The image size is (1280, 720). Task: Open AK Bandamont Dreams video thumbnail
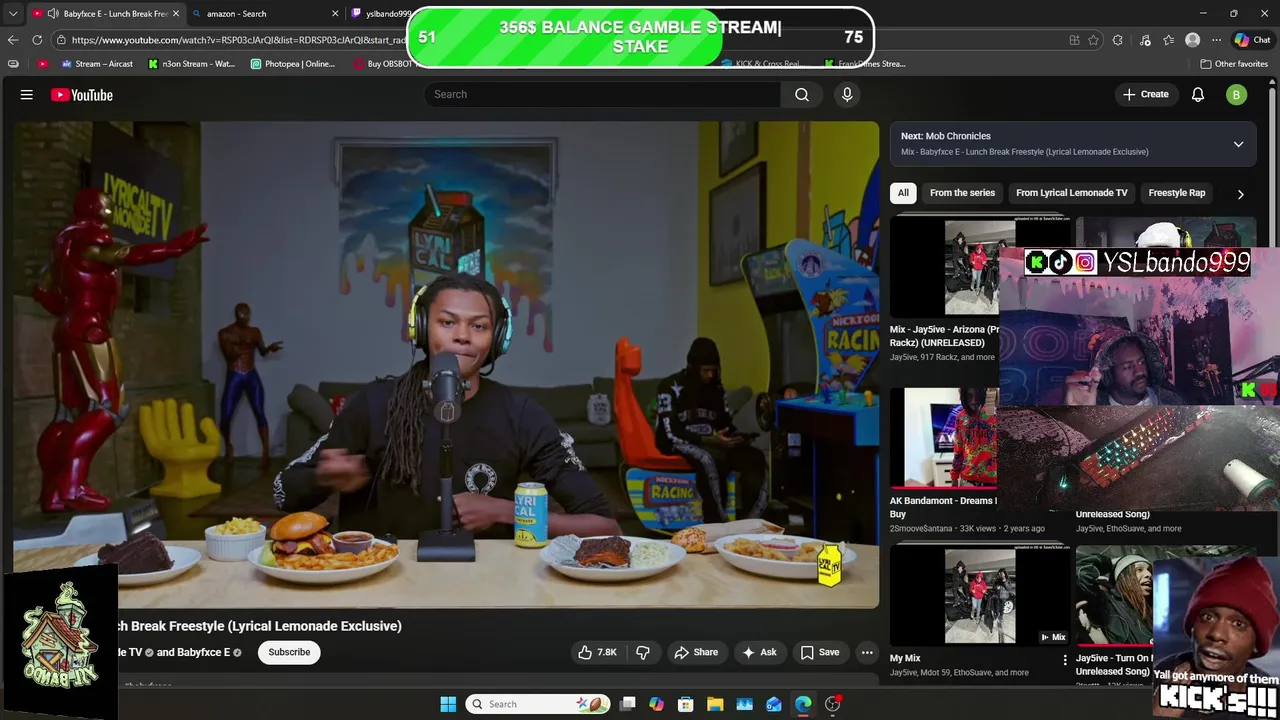click(945, 437)
